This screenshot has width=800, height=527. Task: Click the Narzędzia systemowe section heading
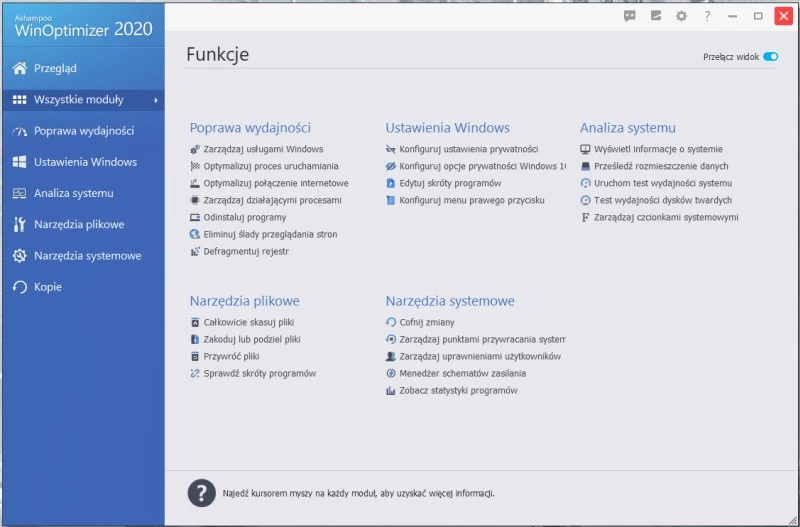pyautogui.click(x=450, y=301)
